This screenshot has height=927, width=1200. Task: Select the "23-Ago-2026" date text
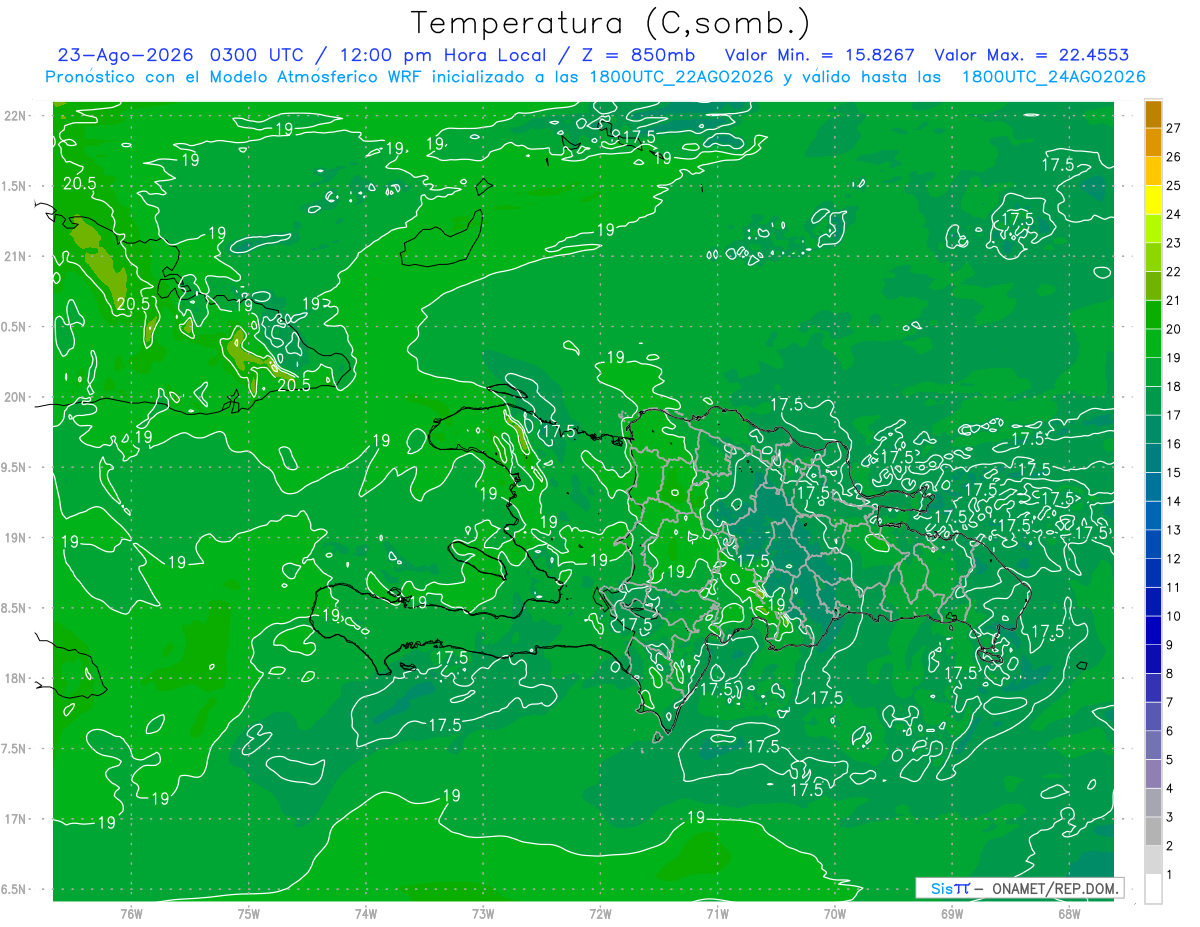click(125, 55)
